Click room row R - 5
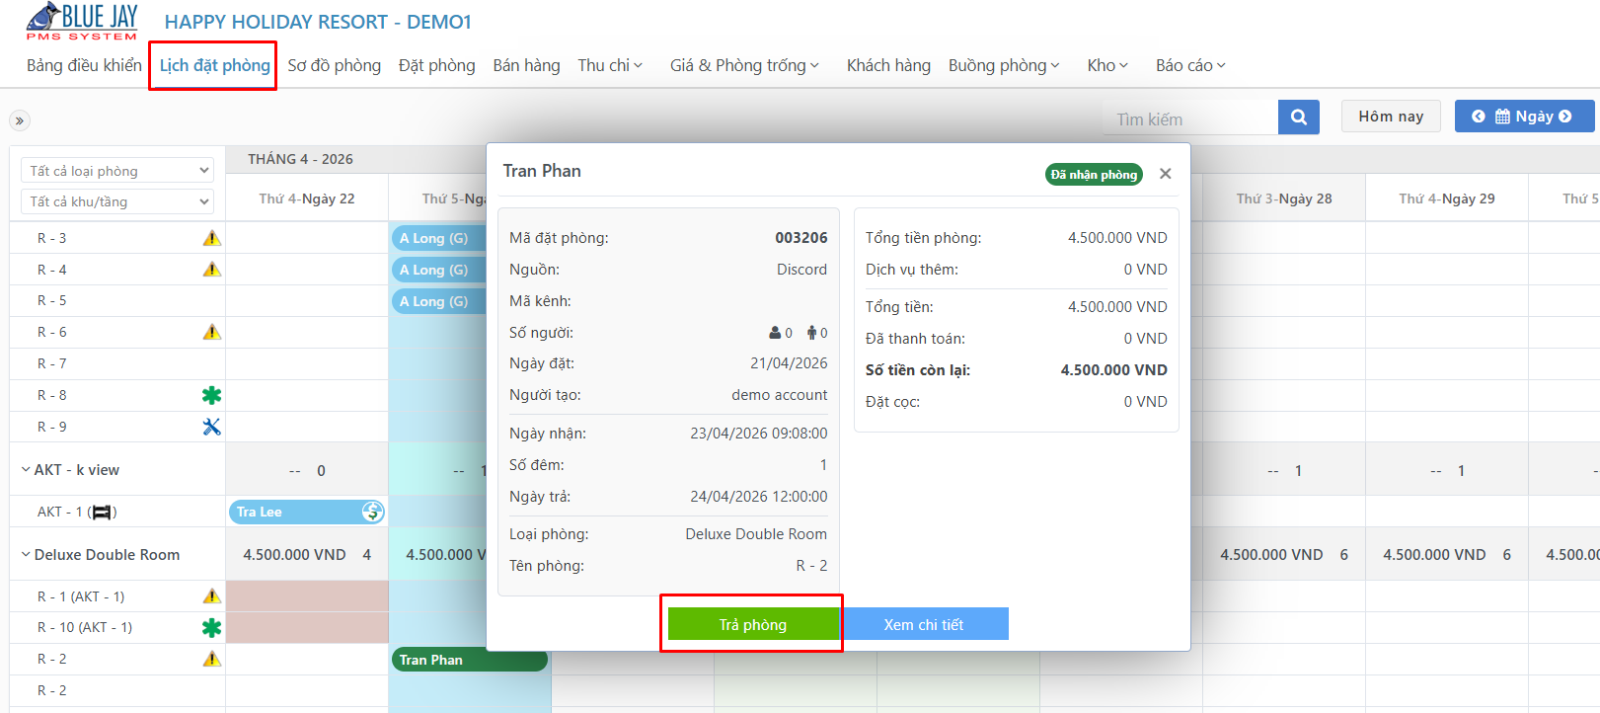 pos(117,301)
